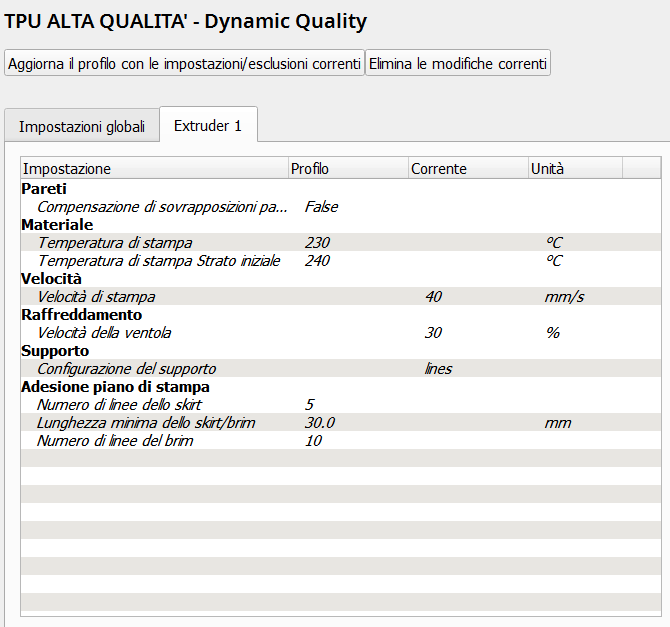This screenshot has height=627, width=670.
Task: Click the Profilo column header
Action: click(348, 168)
